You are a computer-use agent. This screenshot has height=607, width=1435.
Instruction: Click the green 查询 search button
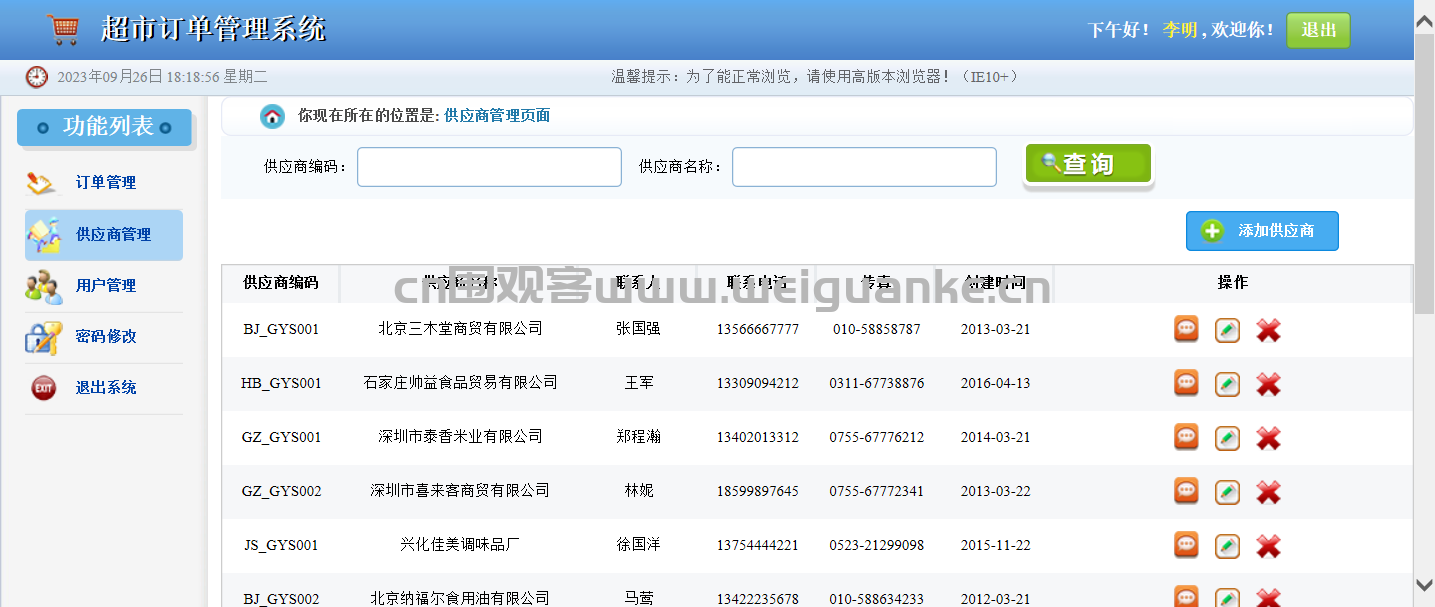pos(1088,164)
